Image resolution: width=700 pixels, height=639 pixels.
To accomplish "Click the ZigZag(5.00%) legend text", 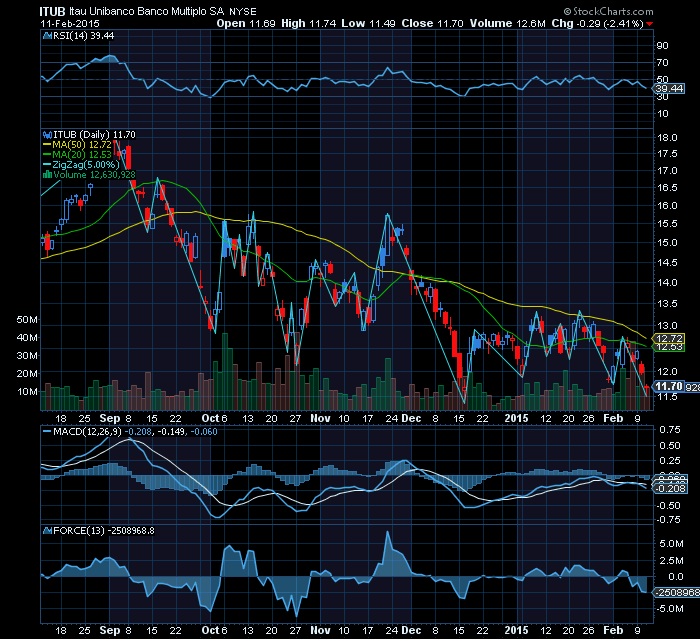I will click(x=86, y=164).
